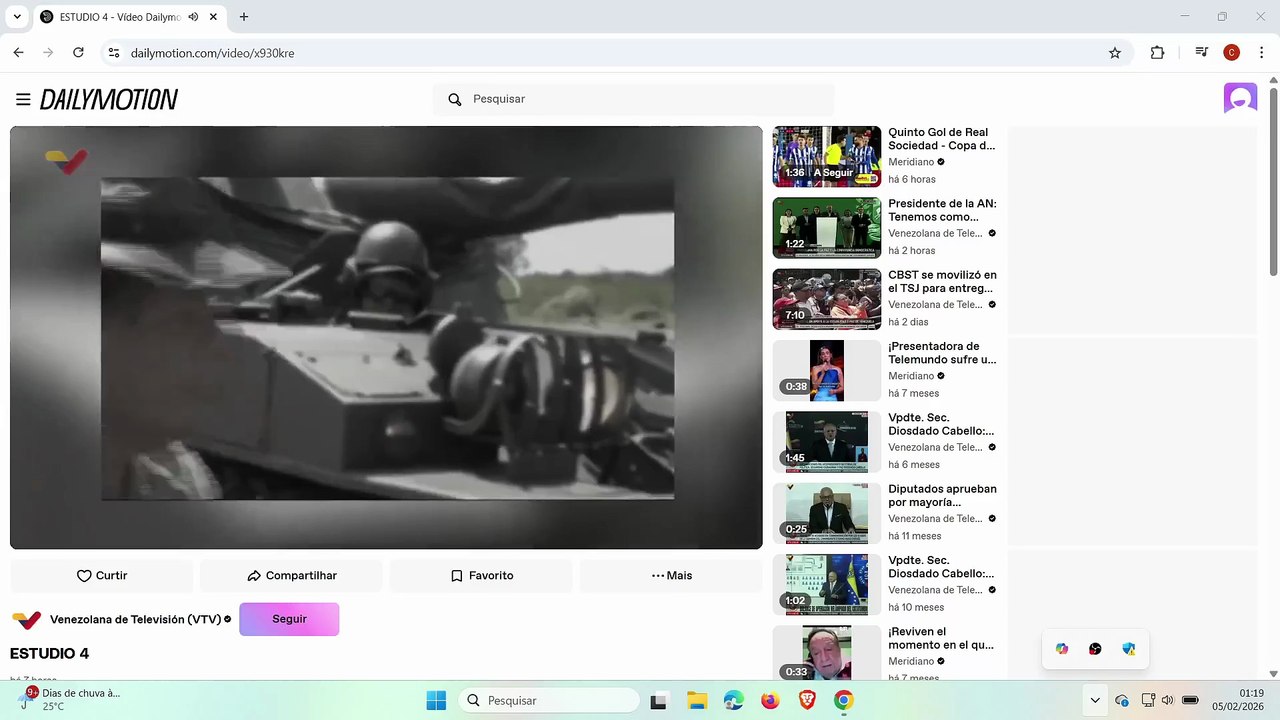Switch to Chrome in the taskbar
The height and width of the screenshot is (720, 1280).
pos(844,701)
